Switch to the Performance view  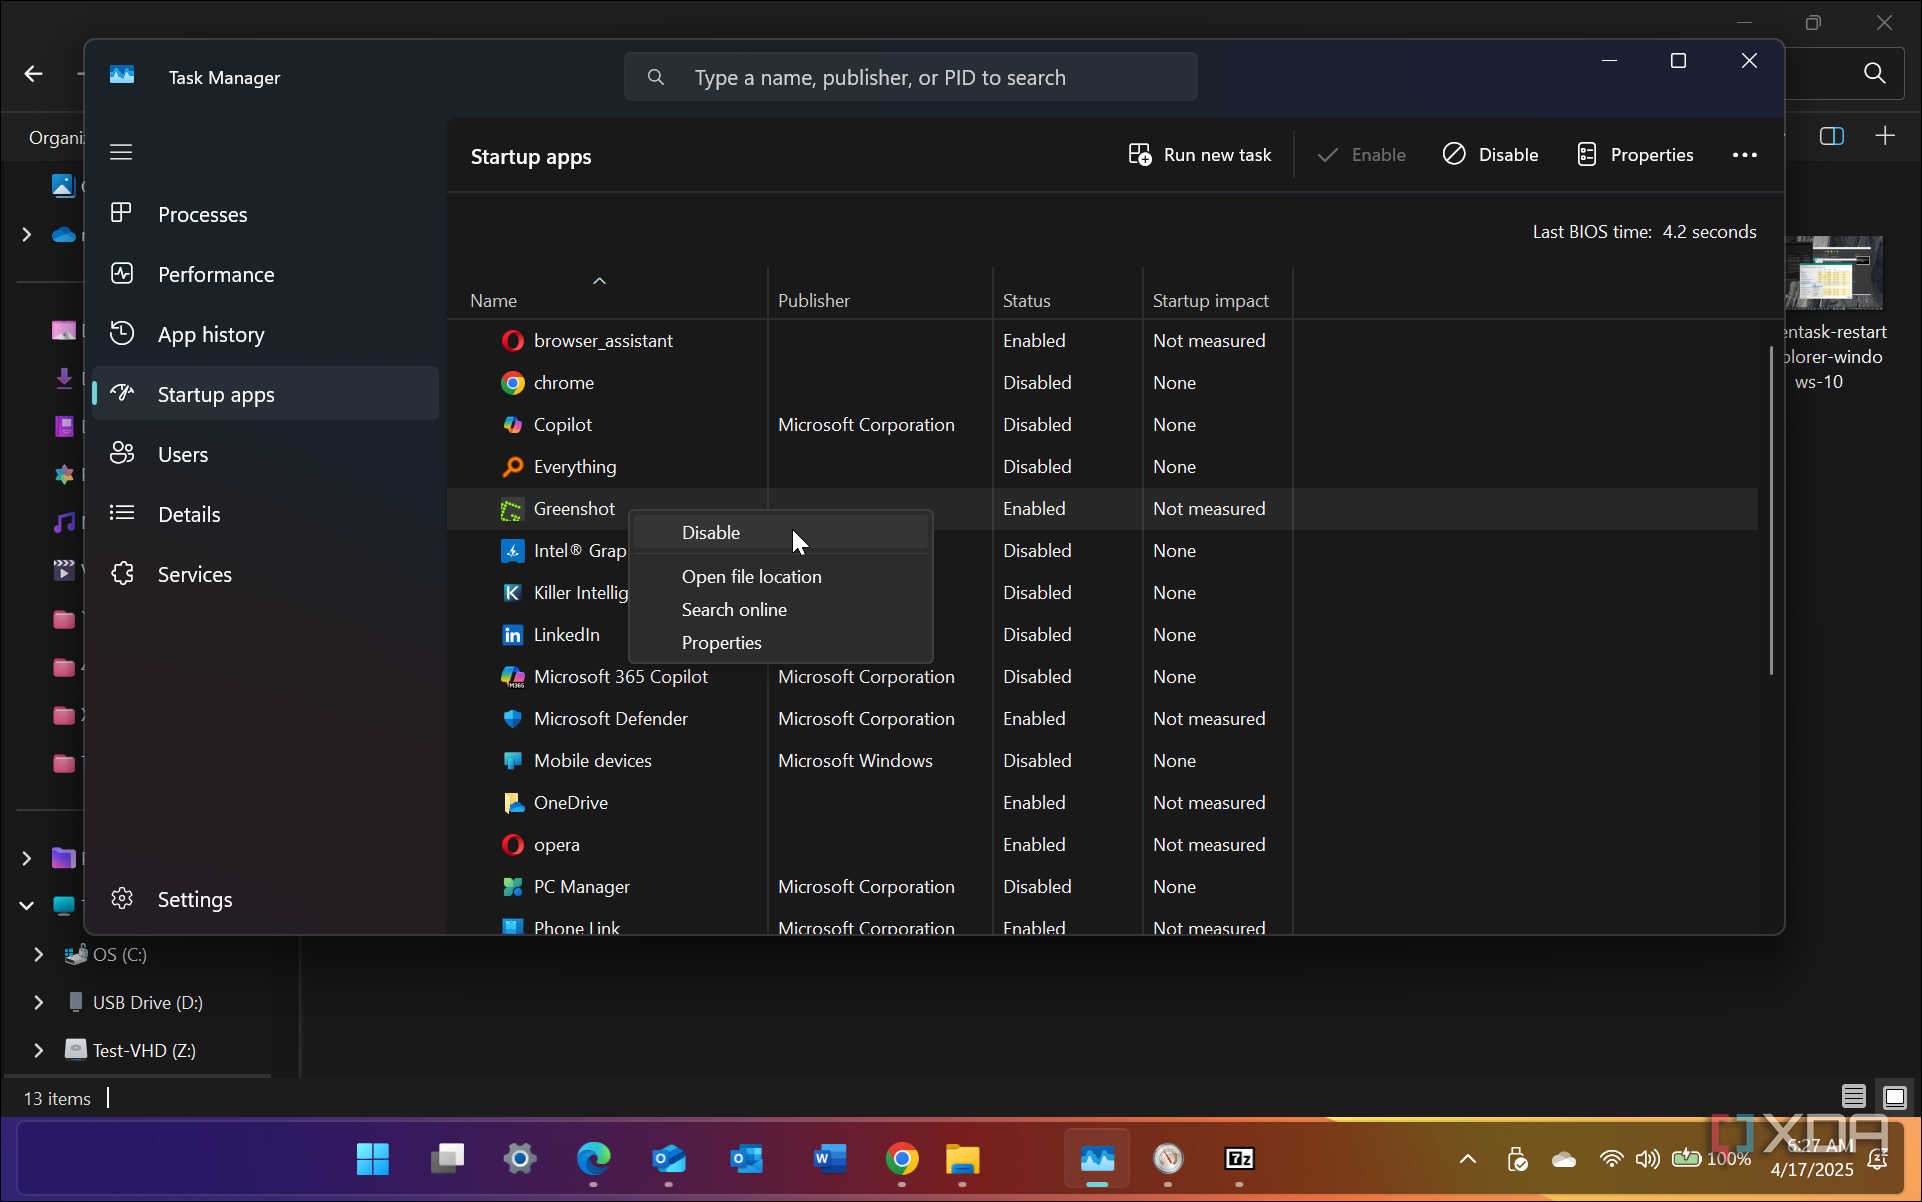pyautogui.click(x=215, y=275)
